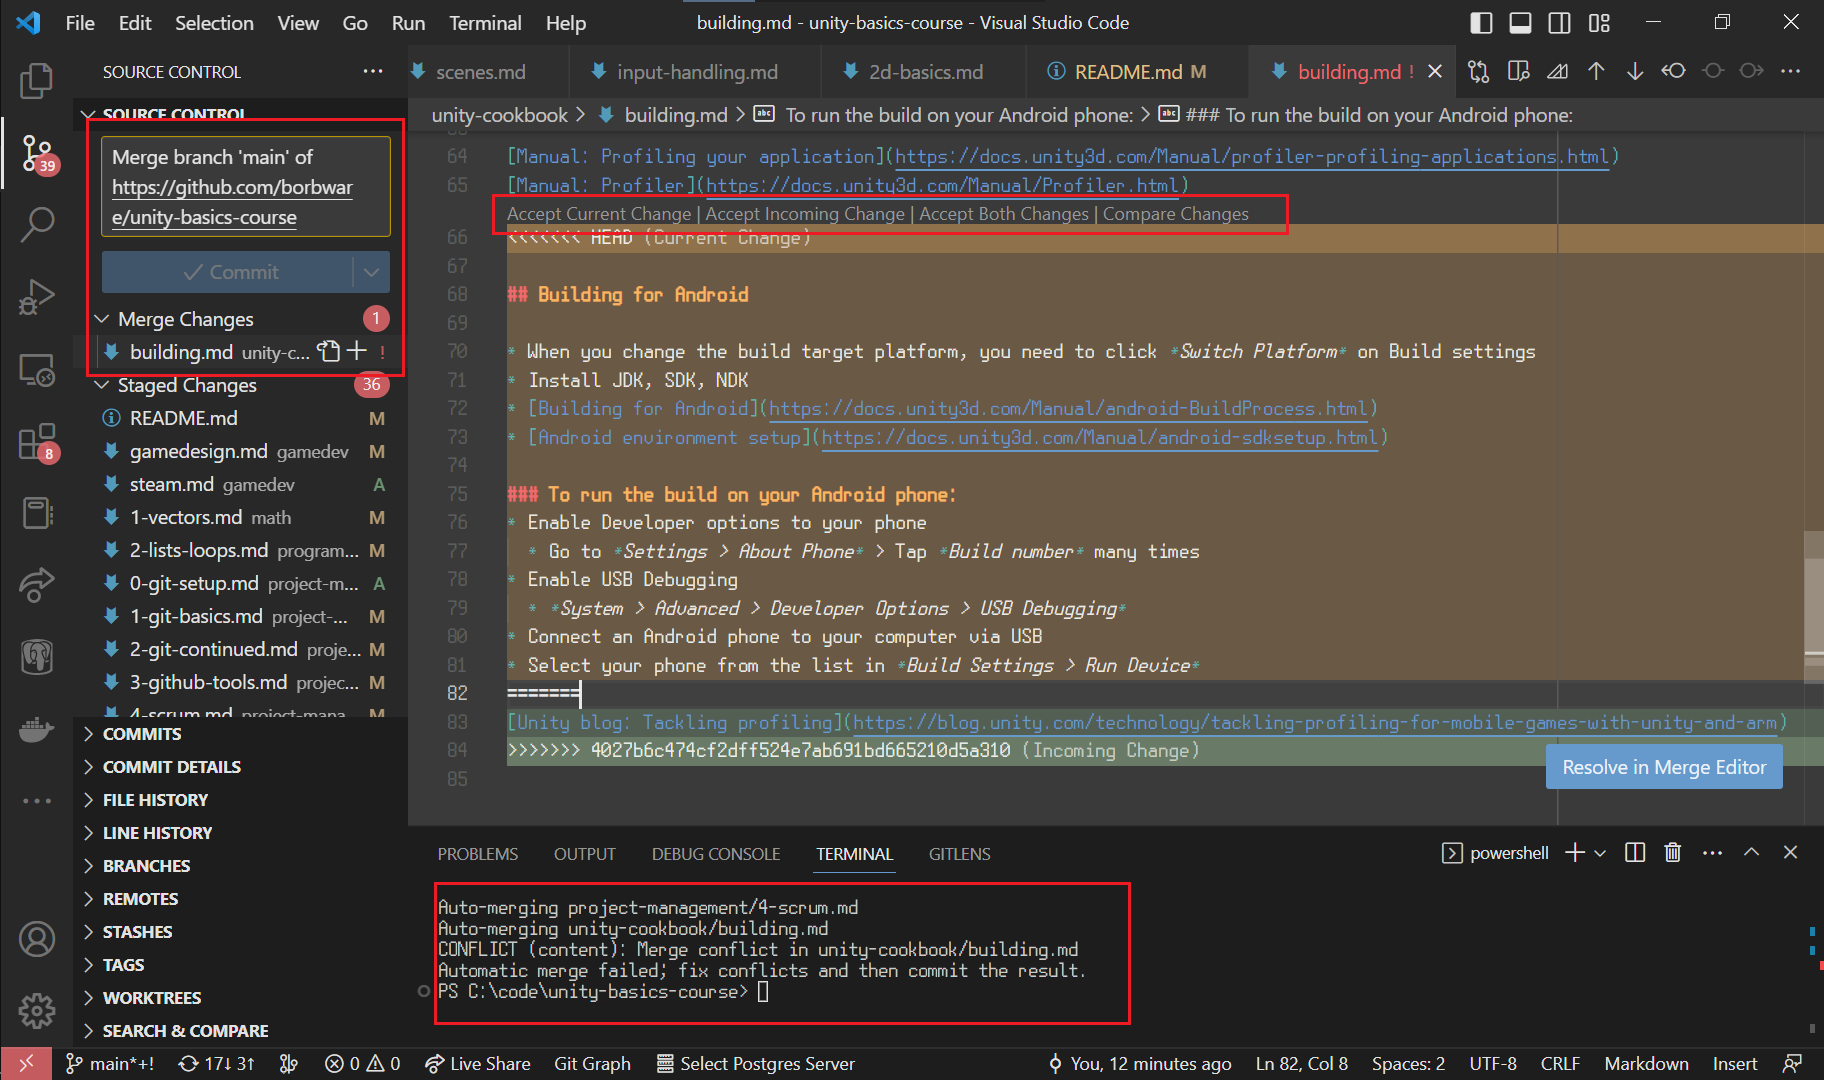This screenshot has width=1824, height=1080.
Task: Click Compare Changes codelens
Action: click(1176, 214)
